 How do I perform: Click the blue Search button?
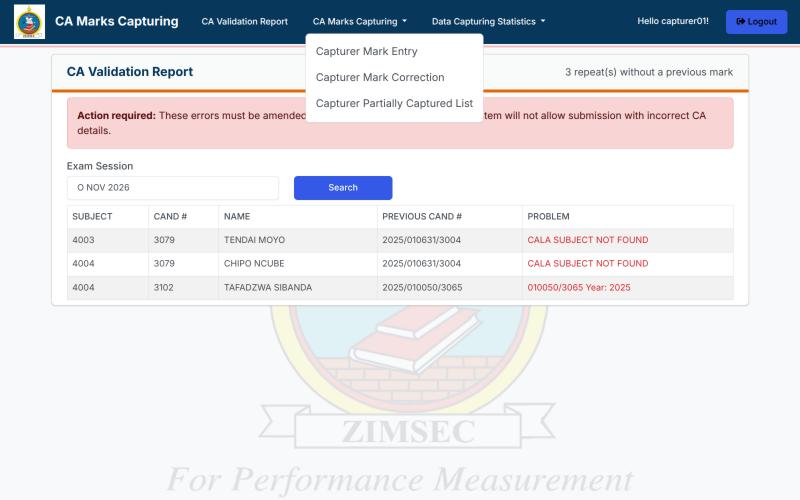tap(343, 188)
